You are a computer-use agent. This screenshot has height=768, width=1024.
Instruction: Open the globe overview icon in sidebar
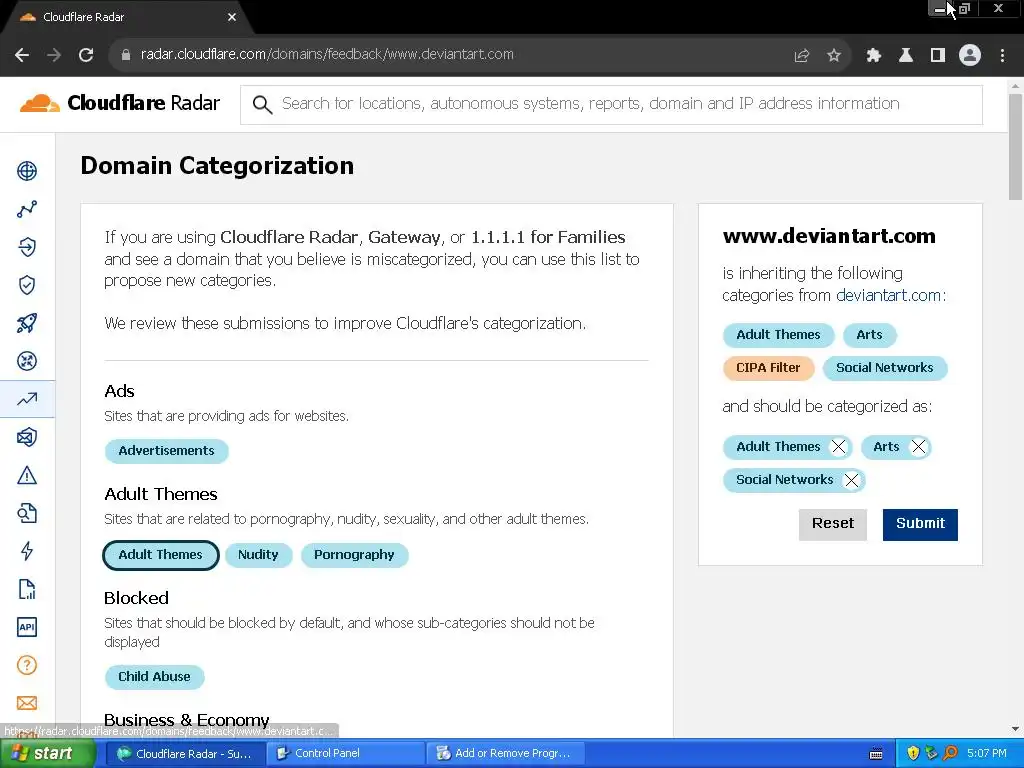click(27, 171)
